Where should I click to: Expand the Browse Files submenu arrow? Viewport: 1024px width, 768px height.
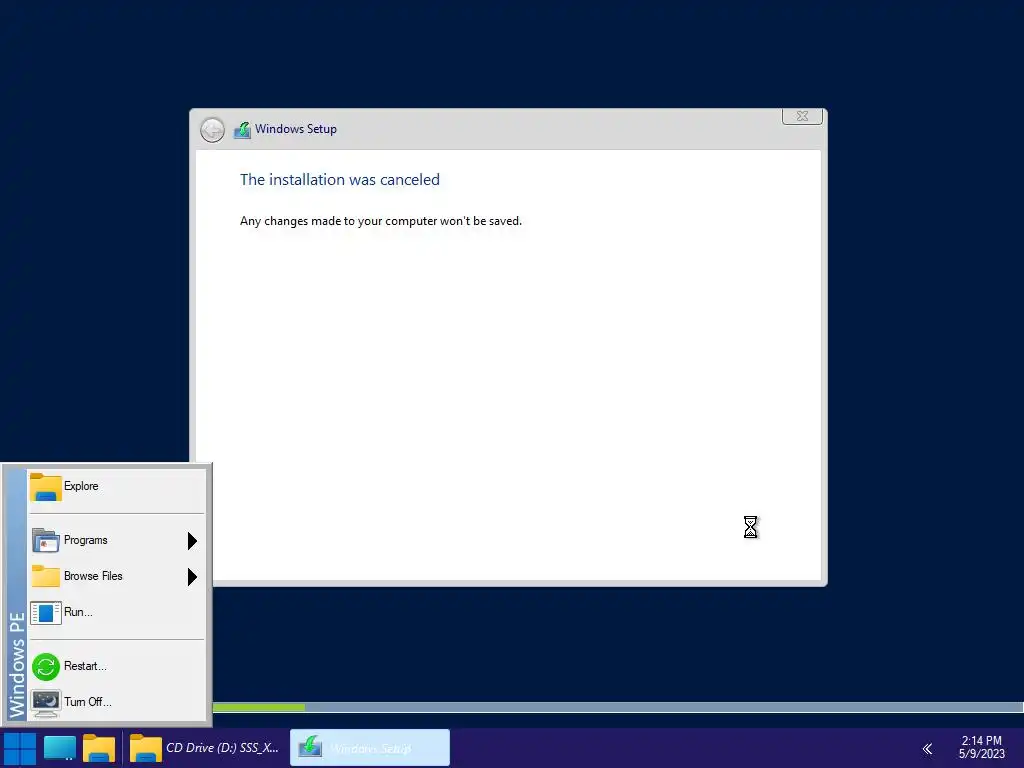(192, 577)
